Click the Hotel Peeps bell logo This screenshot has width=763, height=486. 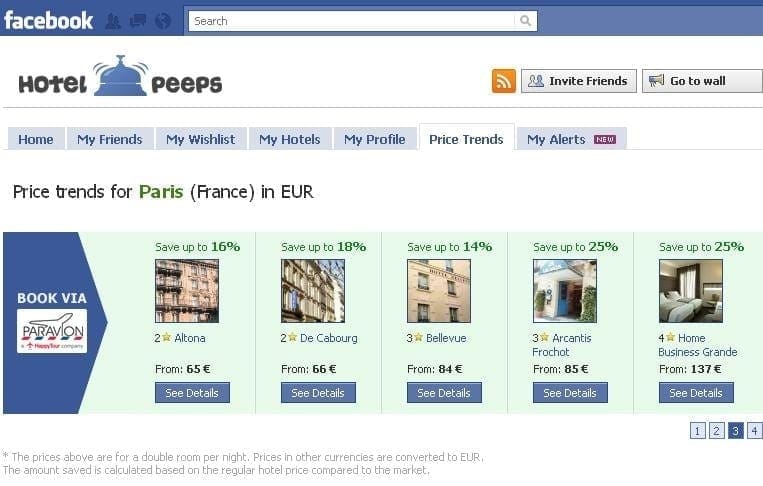(120, 78)
